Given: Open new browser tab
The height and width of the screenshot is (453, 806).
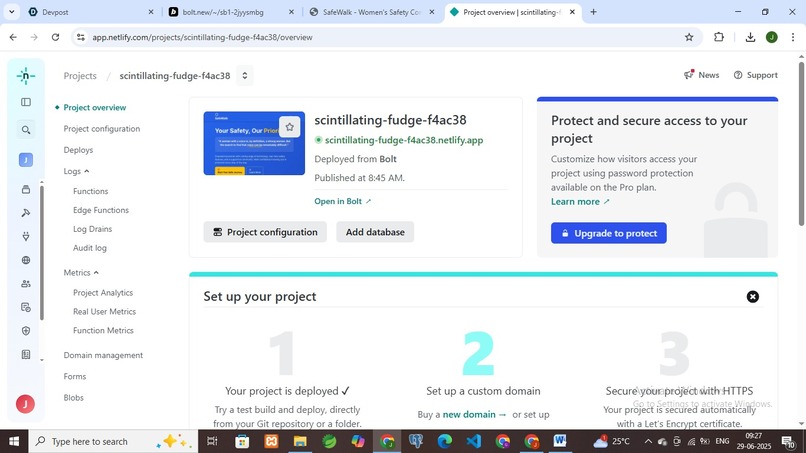Looking at the screenshot, I should click(593, 12).
